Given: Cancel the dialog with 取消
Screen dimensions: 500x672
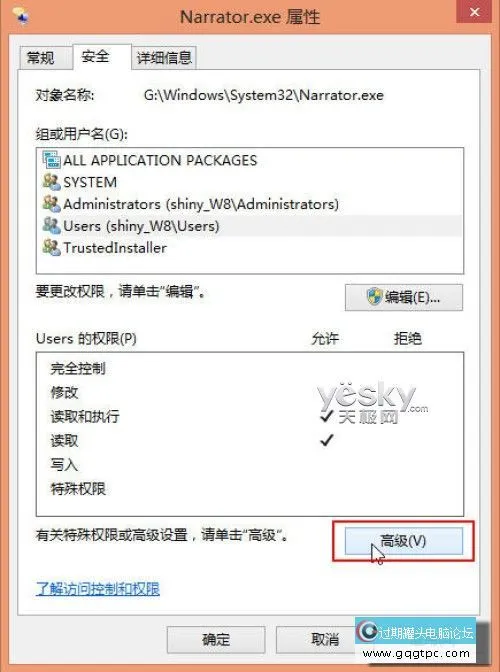Looking at the screenshot, I should pos(317,639).
